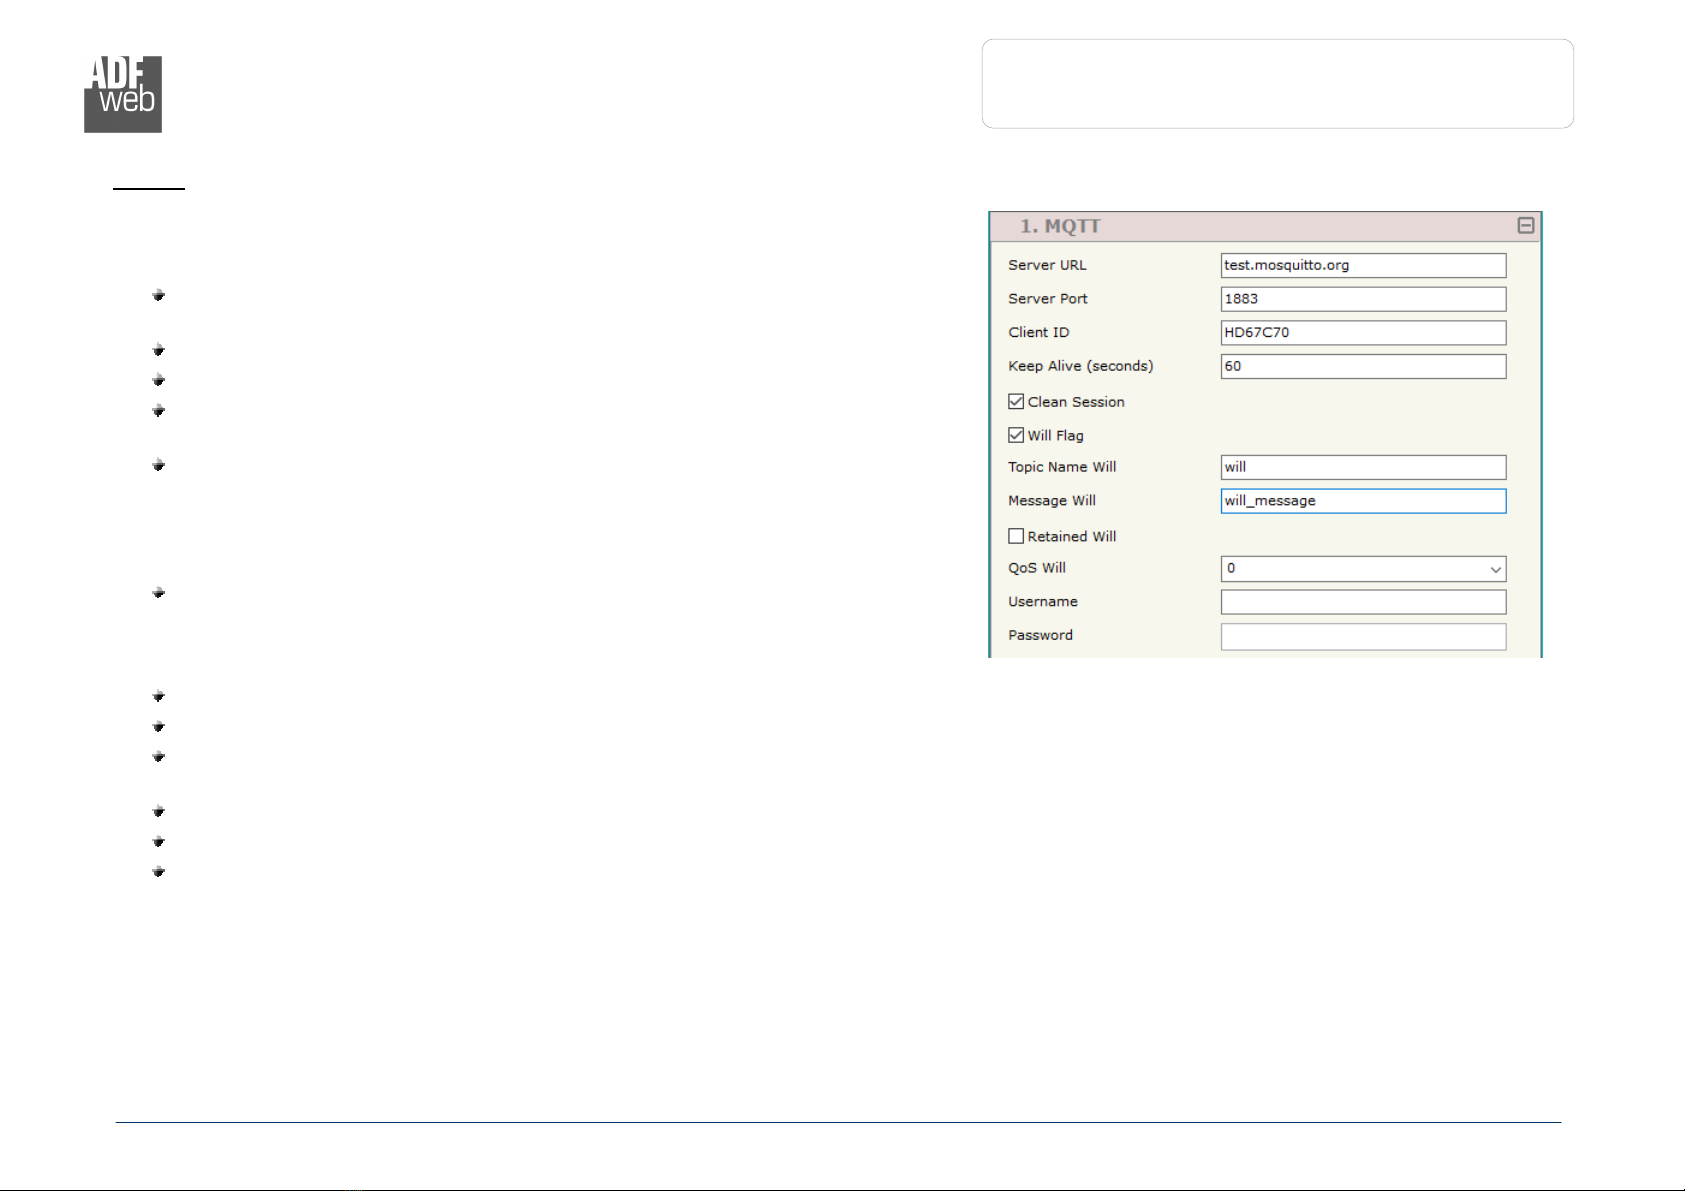Image resolution: width=1685 pixels, height=1191 pixels.
Task: Edit the Client ID field
Action: click(1363, 333)
